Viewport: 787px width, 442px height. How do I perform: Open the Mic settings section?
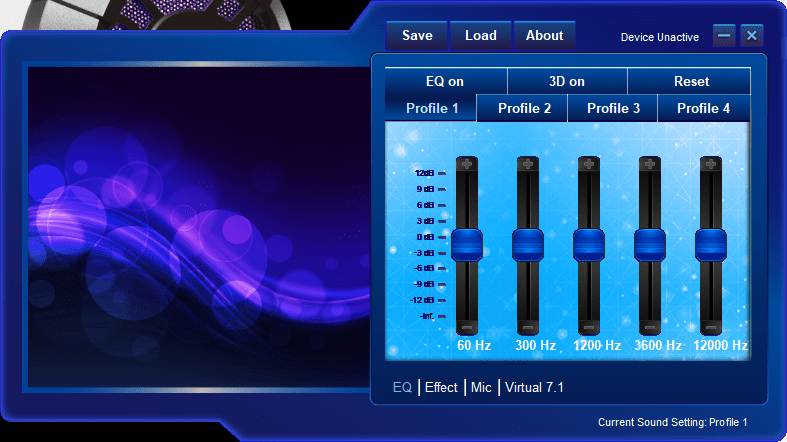481,387
